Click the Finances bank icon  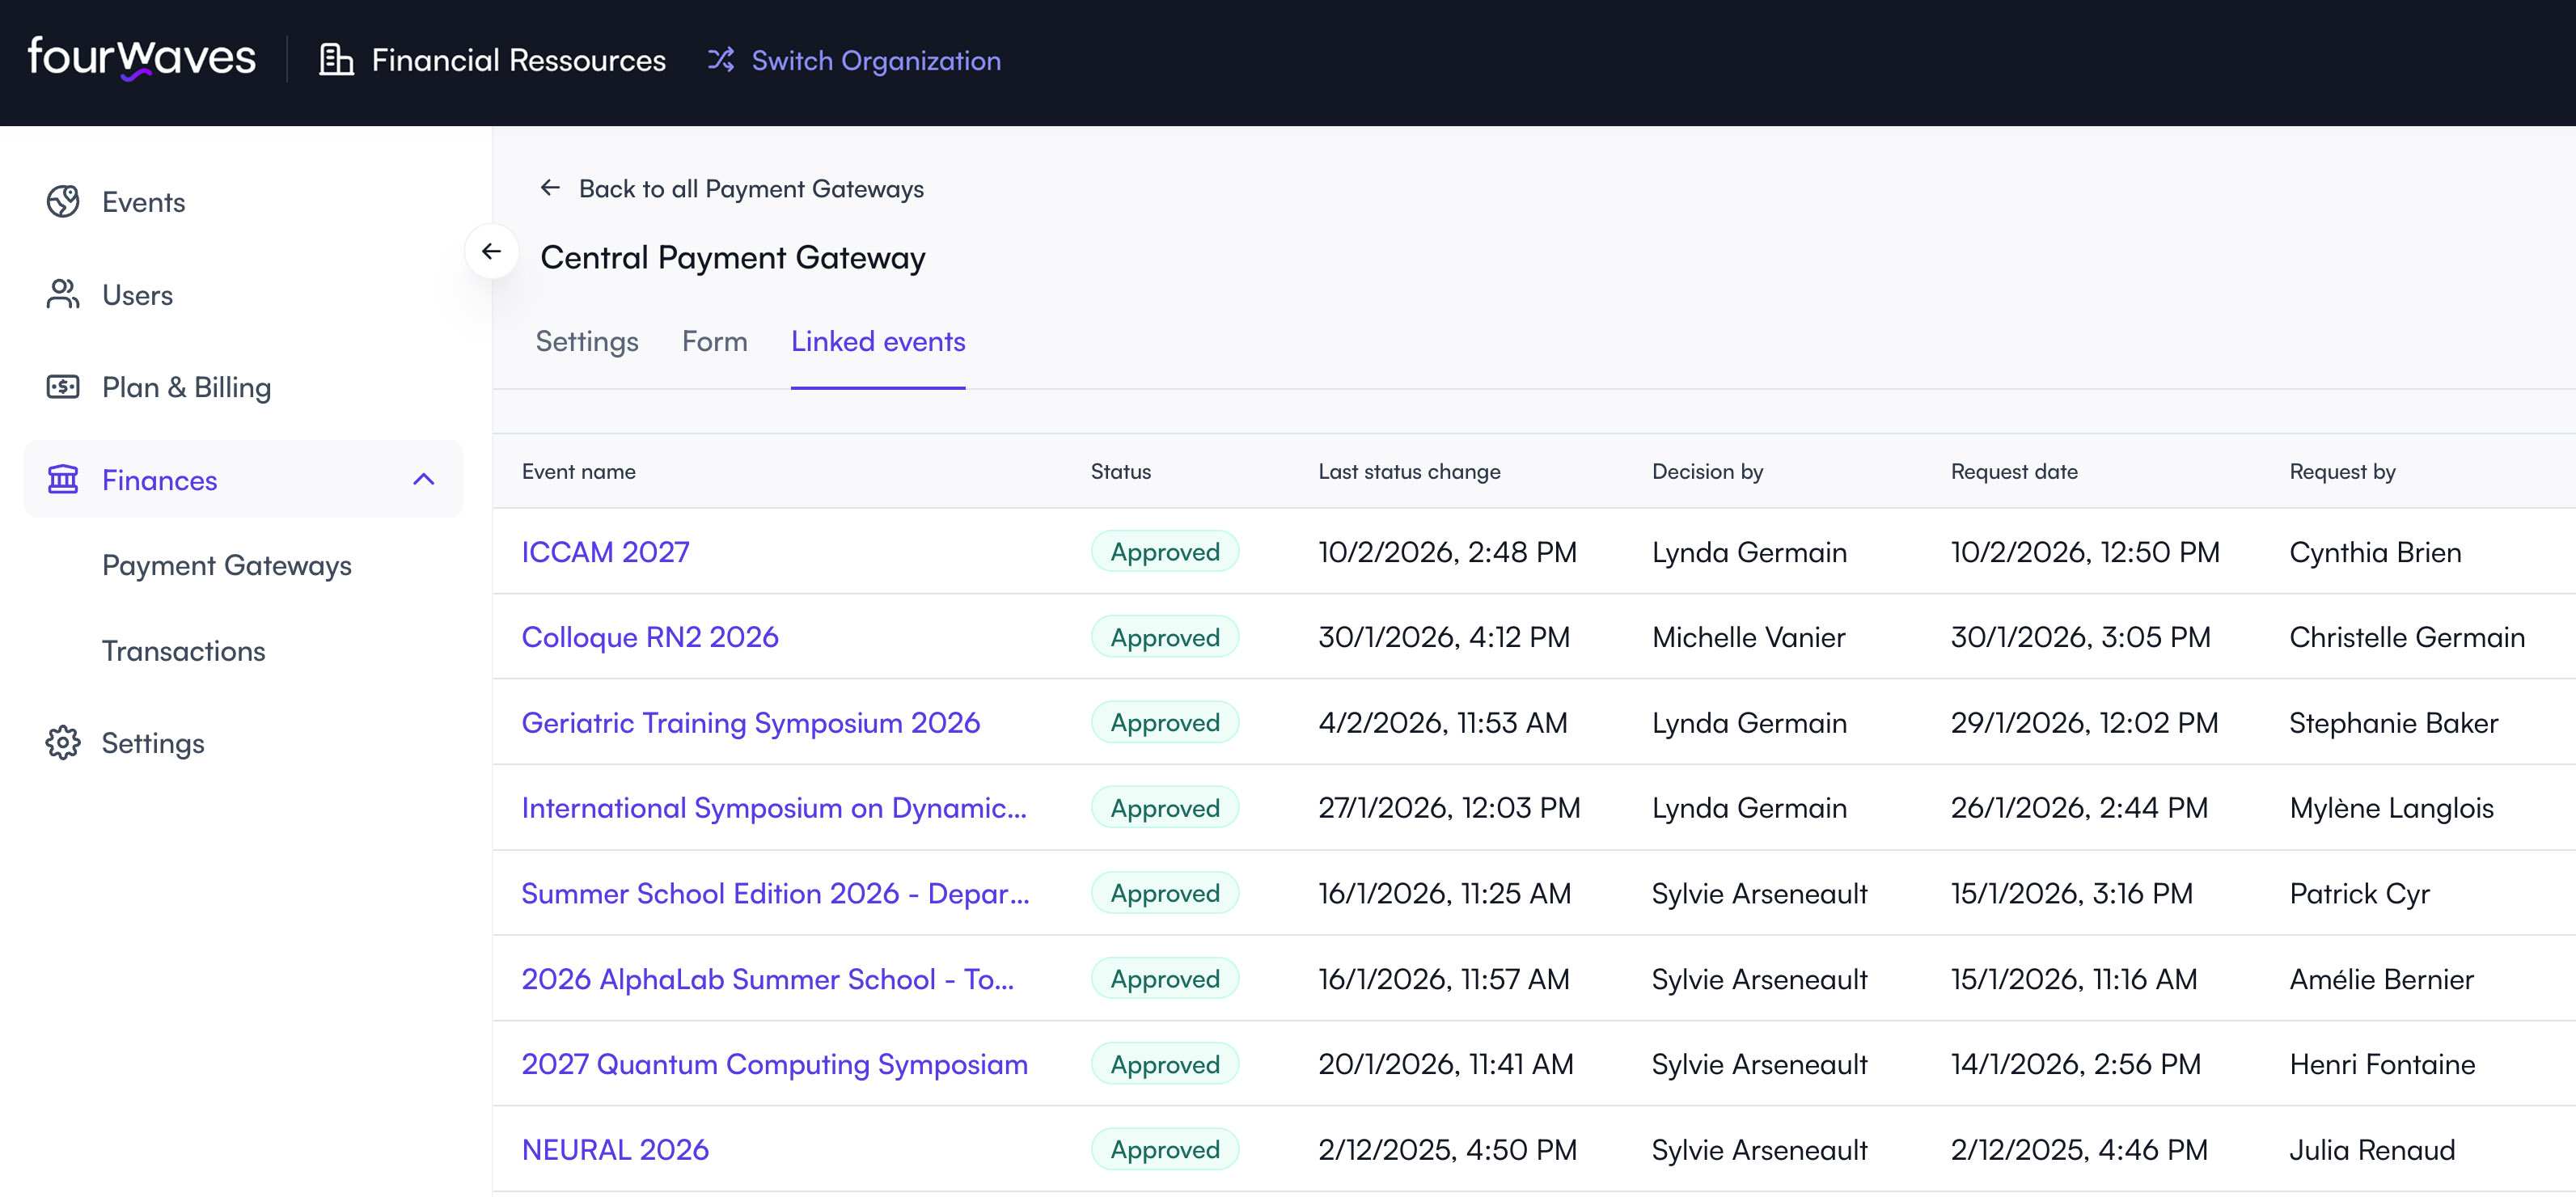pos(63,479)
